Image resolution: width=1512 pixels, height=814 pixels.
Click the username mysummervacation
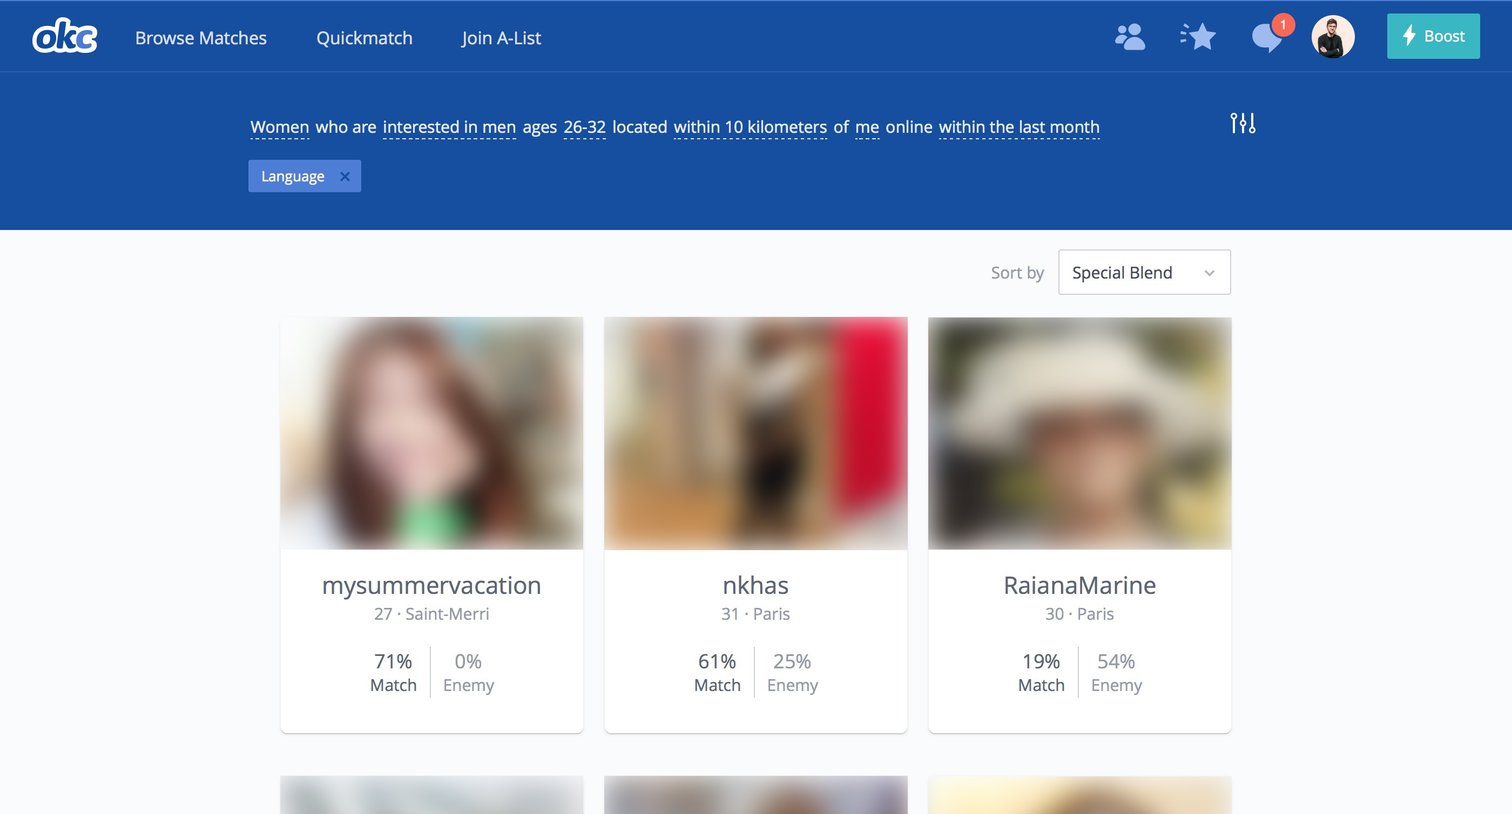[432, 585]
